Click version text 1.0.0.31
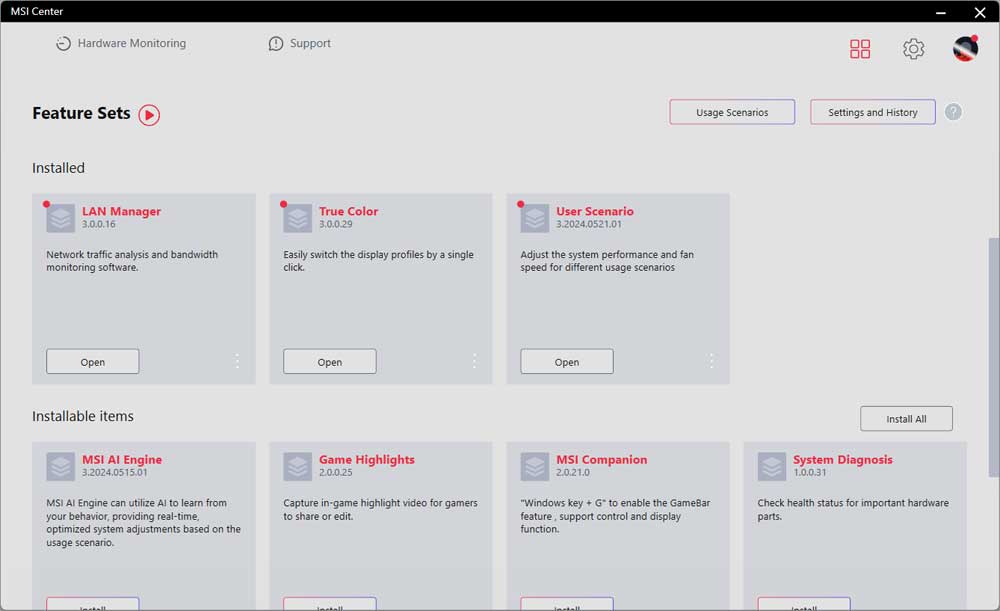 (810, 473)
